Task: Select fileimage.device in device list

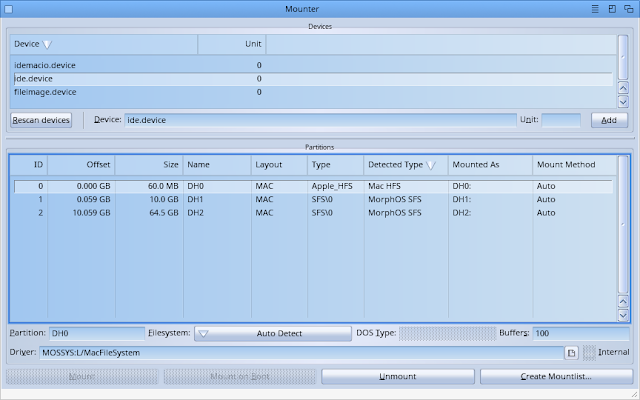Action: 313,92
